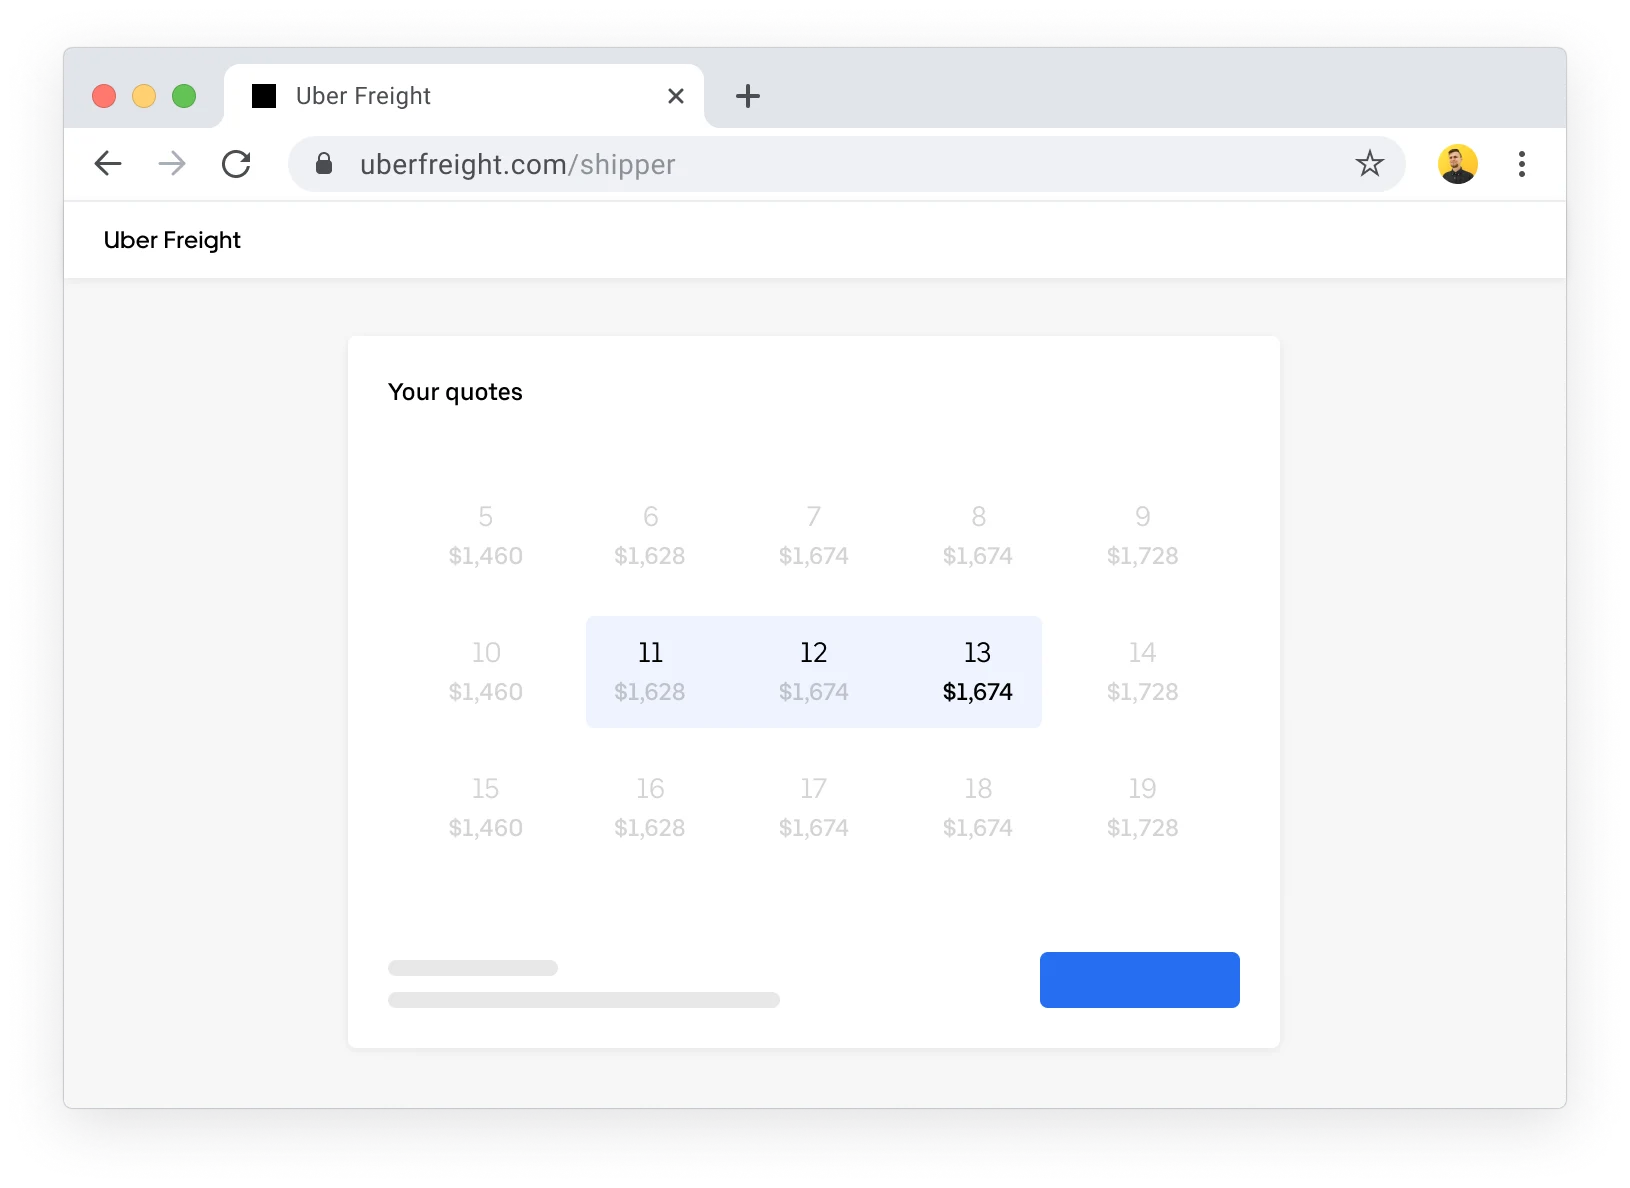Reload the Uber Freight page

pos(237,164)
